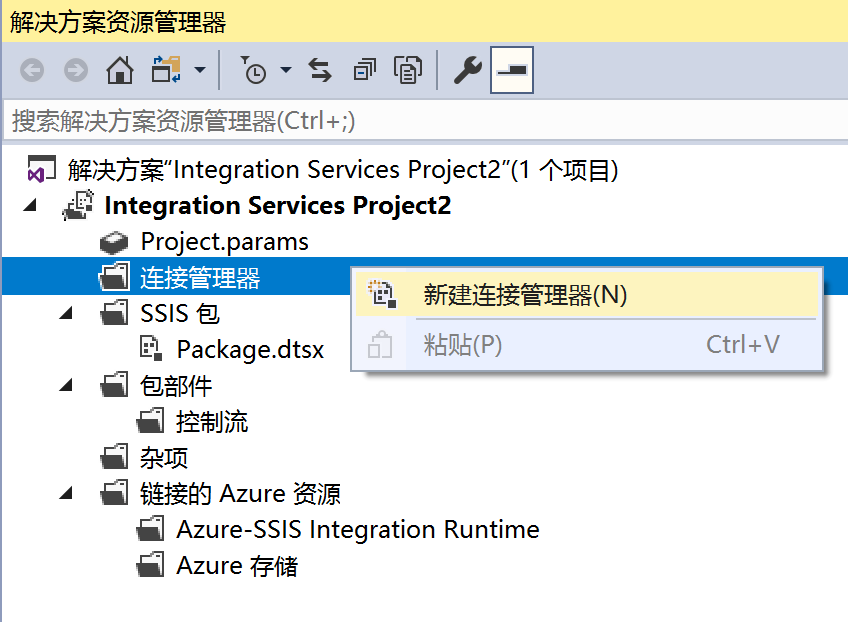Select the Project.params file

pyautogui.click(x=224, y=242)
